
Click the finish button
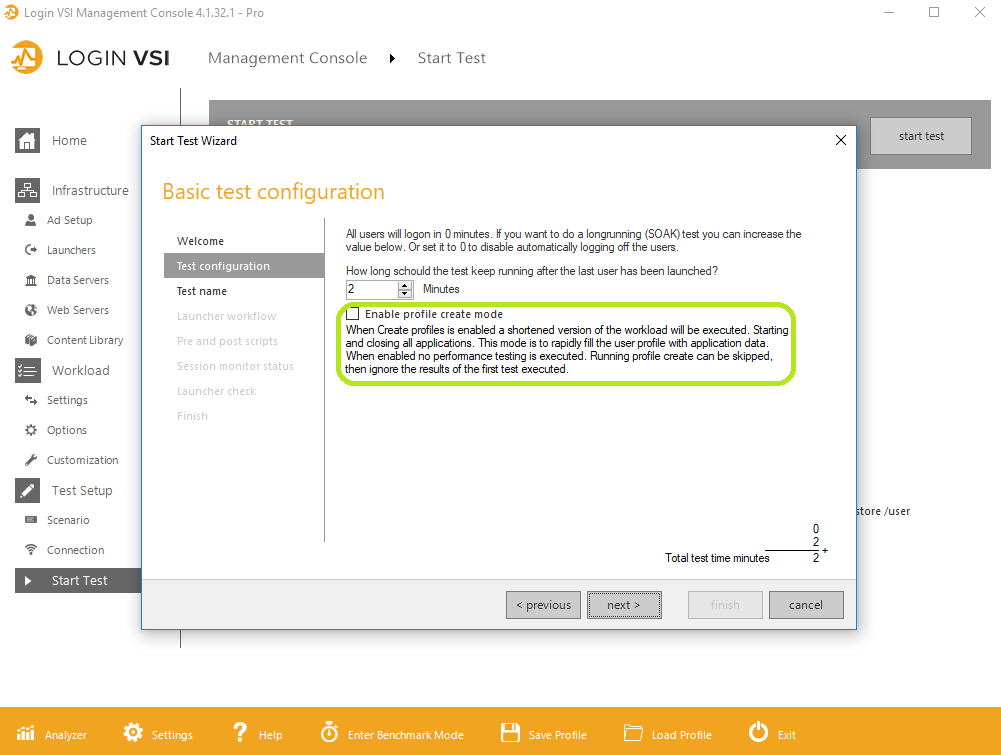pyautogui.click(x=725, y=605)
